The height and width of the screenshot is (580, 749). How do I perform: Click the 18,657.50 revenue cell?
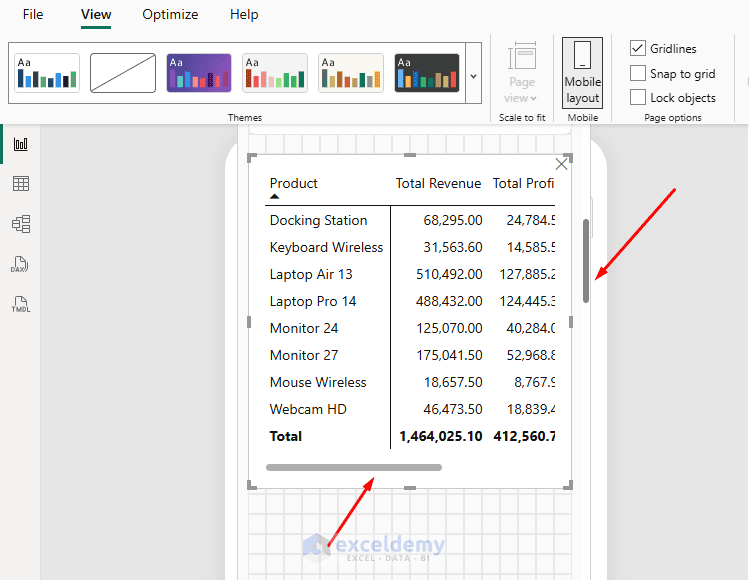point(453,382)
